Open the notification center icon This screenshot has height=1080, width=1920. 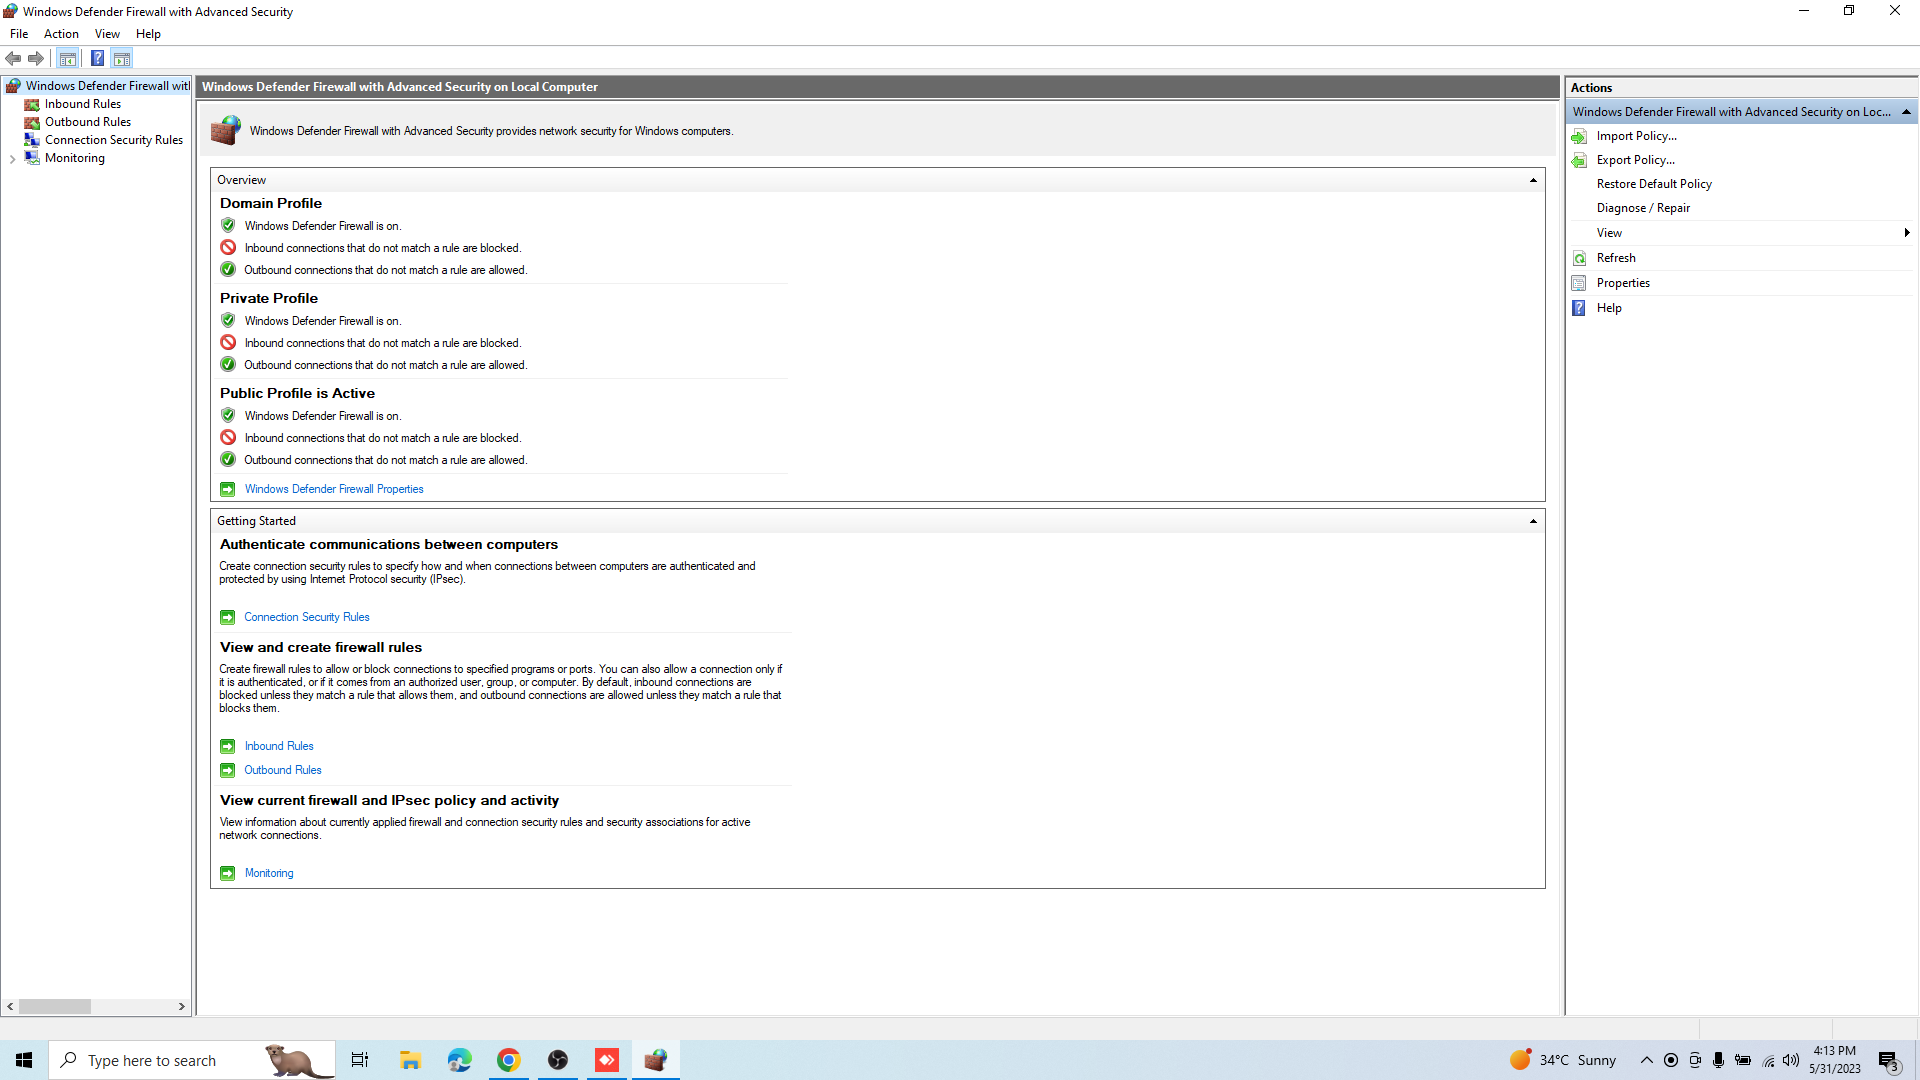tap(1888, 1061)
